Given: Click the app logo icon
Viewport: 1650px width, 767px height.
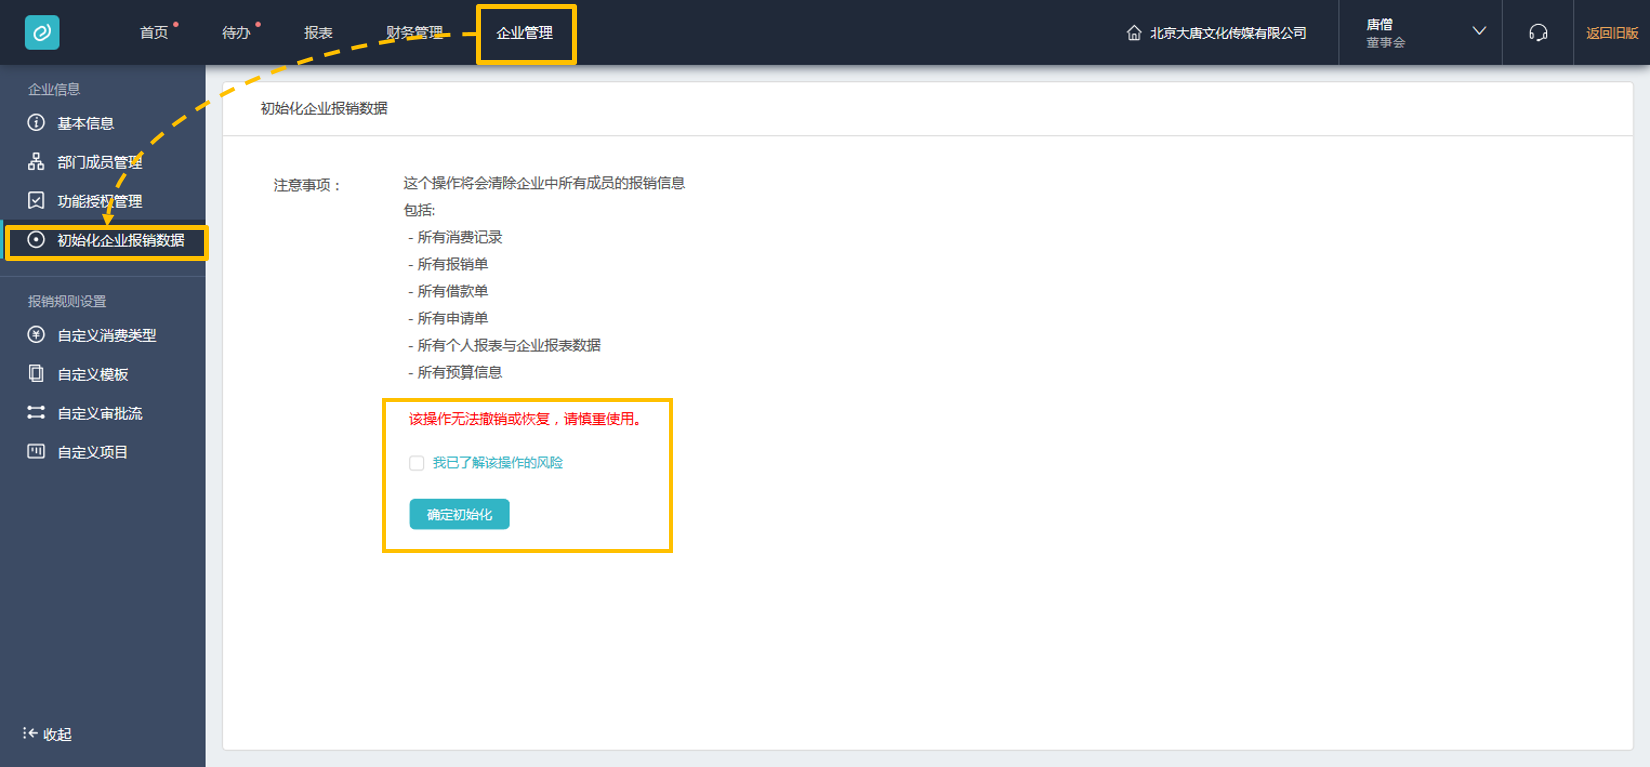Looking at the screenshot, I should pyautogui.click(x=42, y=33).
